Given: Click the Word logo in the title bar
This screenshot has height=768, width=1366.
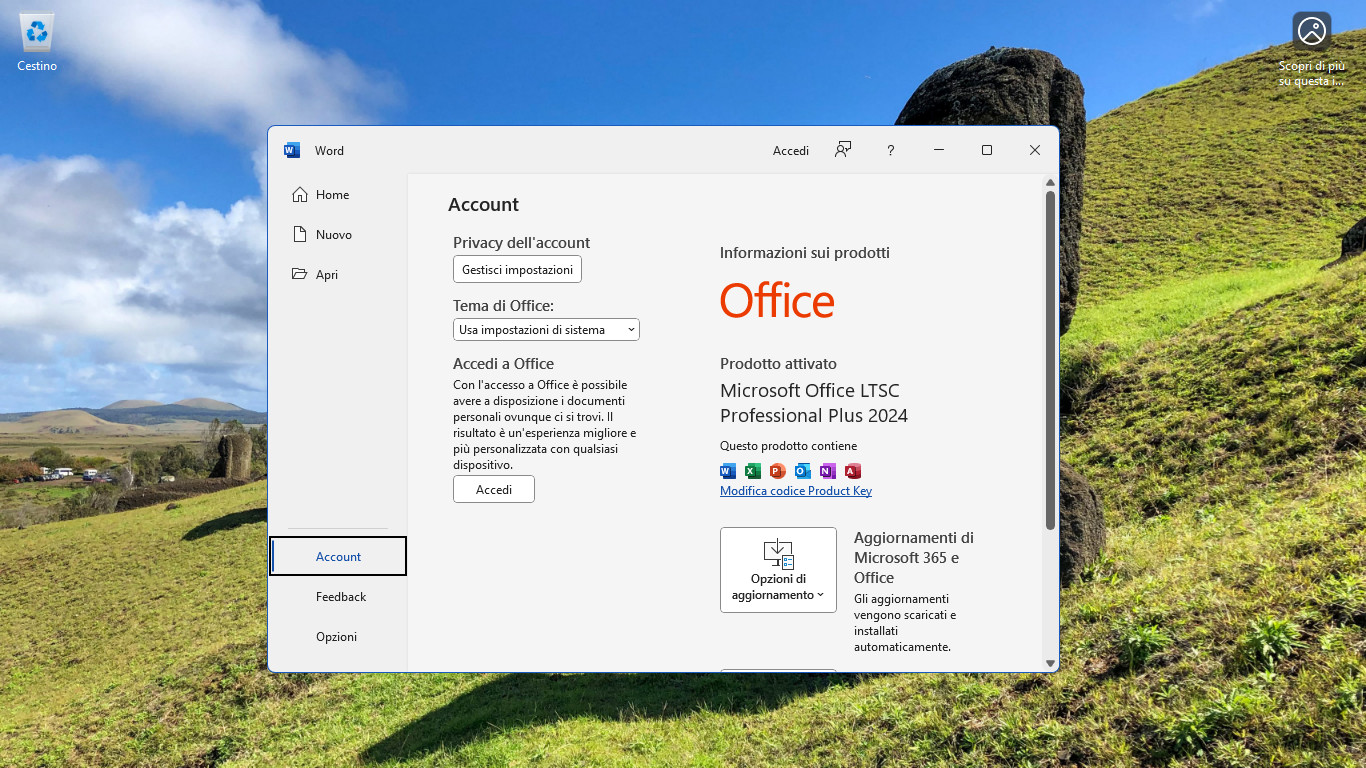Looking at the screenshot, I should pyautogui.click(x=292, y=151).
